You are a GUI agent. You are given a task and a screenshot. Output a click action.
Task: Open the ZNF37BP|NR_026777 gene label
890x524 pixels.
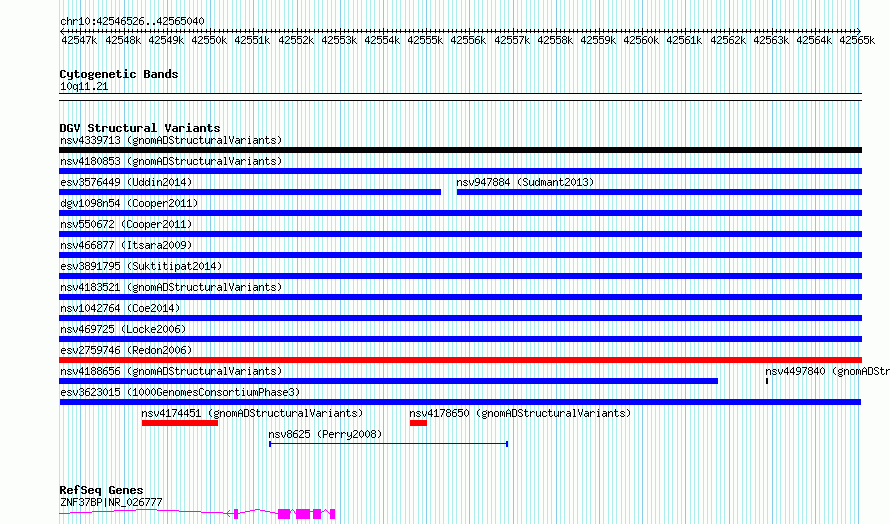point(111,502)
